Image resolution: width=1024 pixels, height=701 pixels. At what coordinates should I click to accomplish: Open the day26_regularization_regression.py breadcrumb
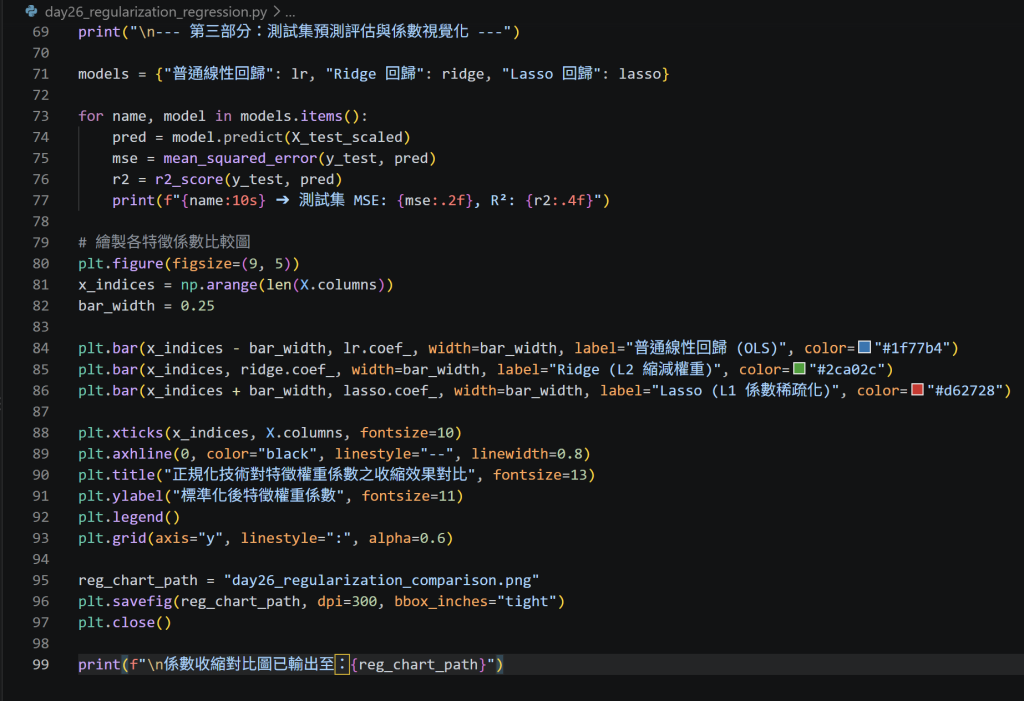point(155,12)
